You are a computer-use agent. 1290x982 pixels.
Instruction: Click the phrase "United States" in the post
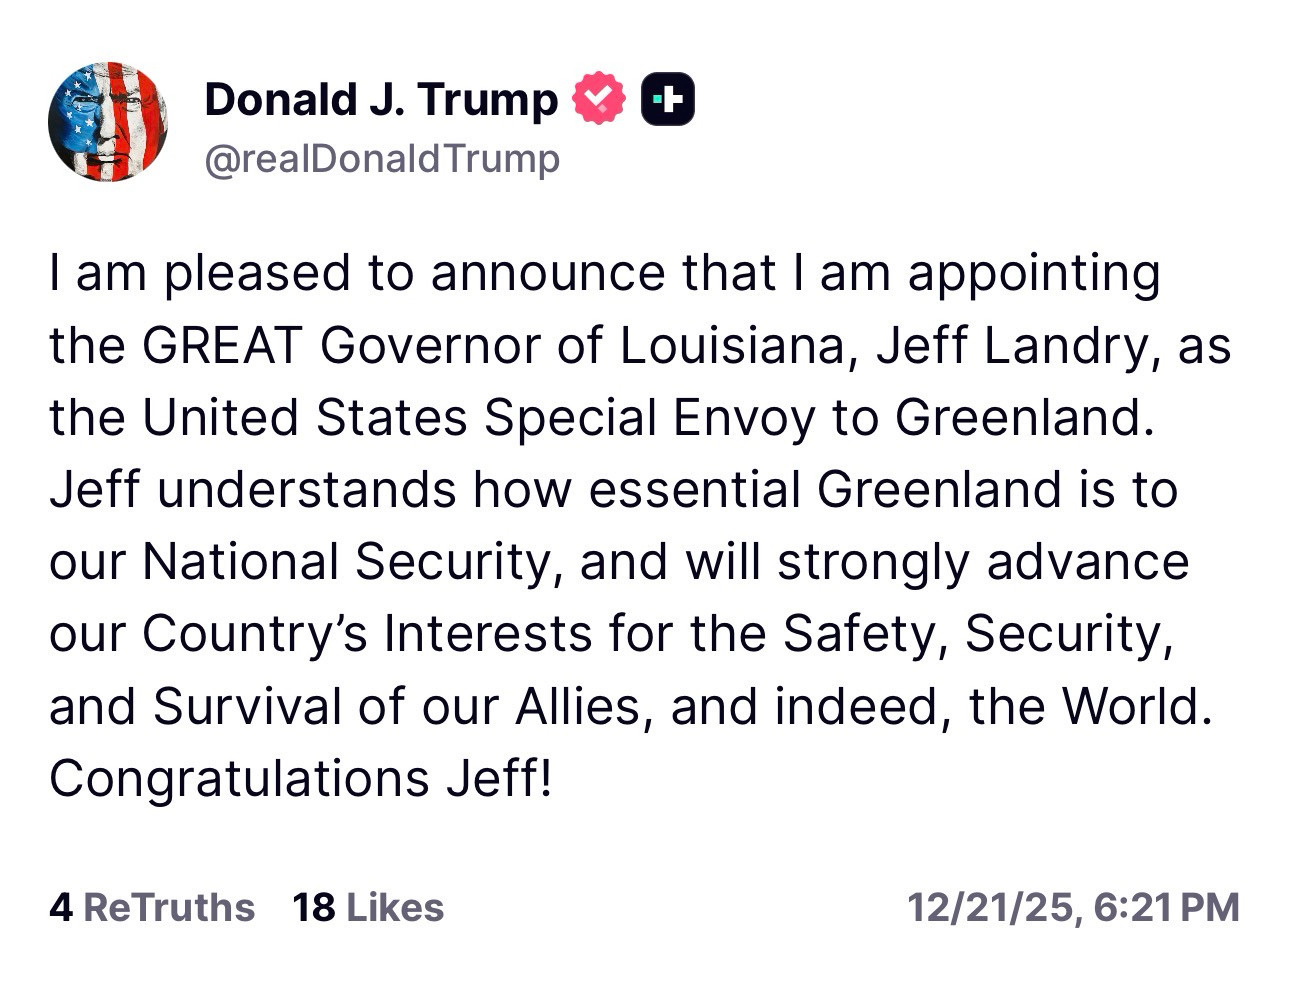tap(305, 418)
